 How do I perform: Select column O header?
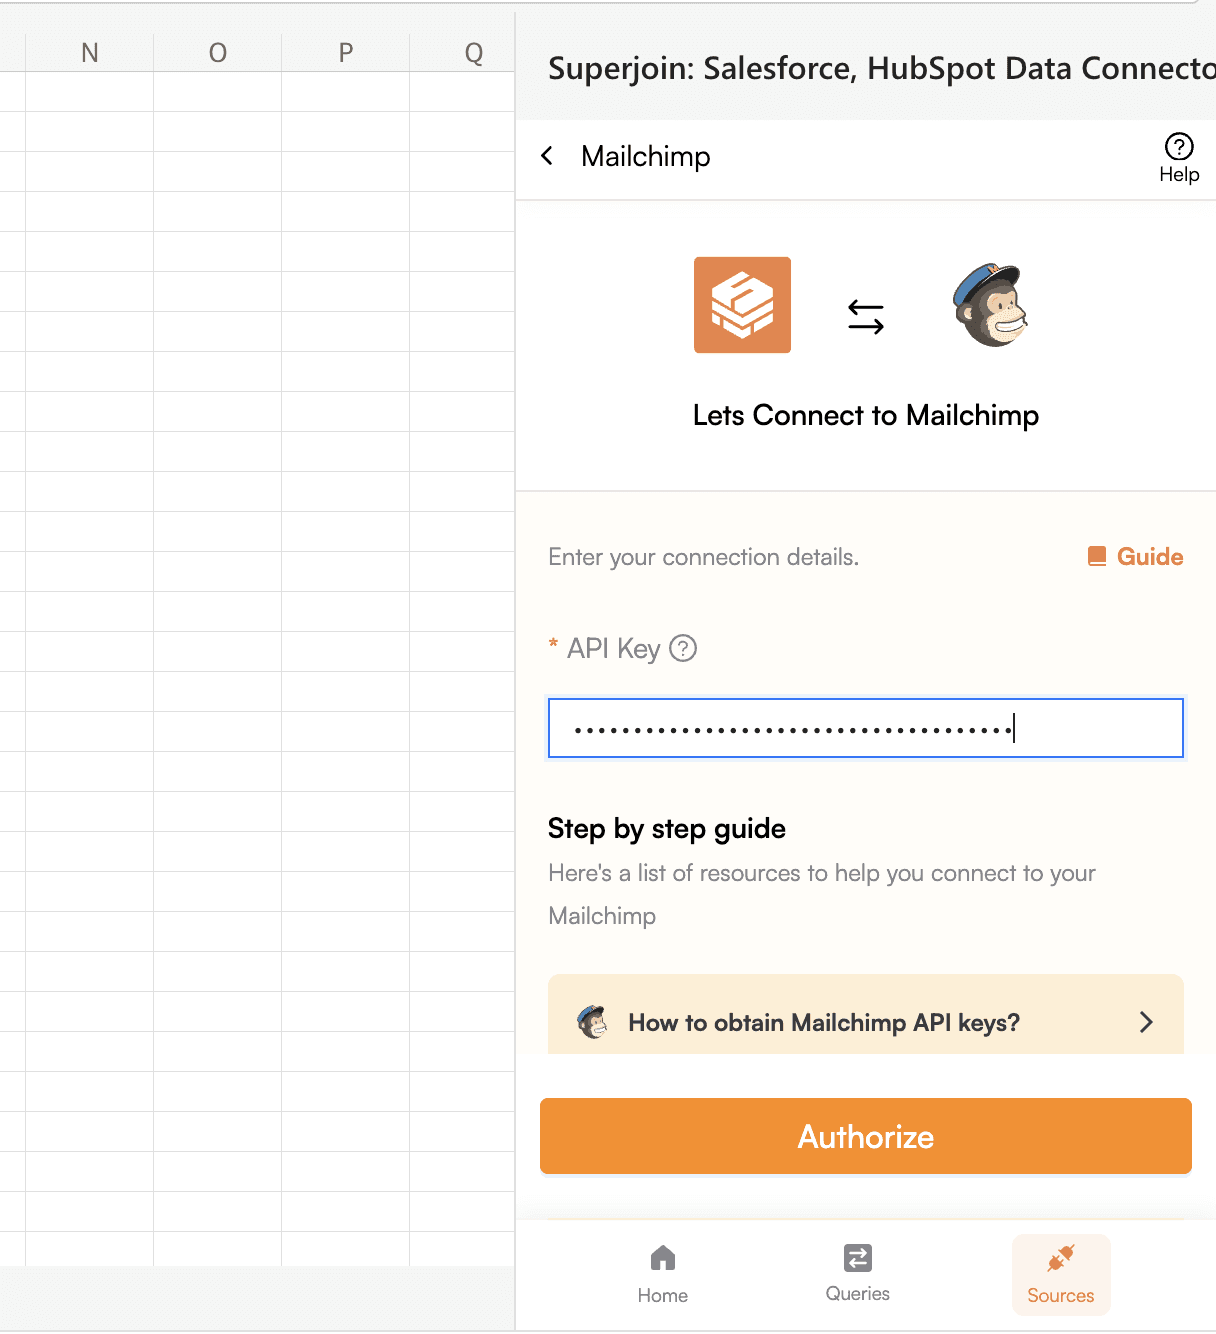point(218,52)
